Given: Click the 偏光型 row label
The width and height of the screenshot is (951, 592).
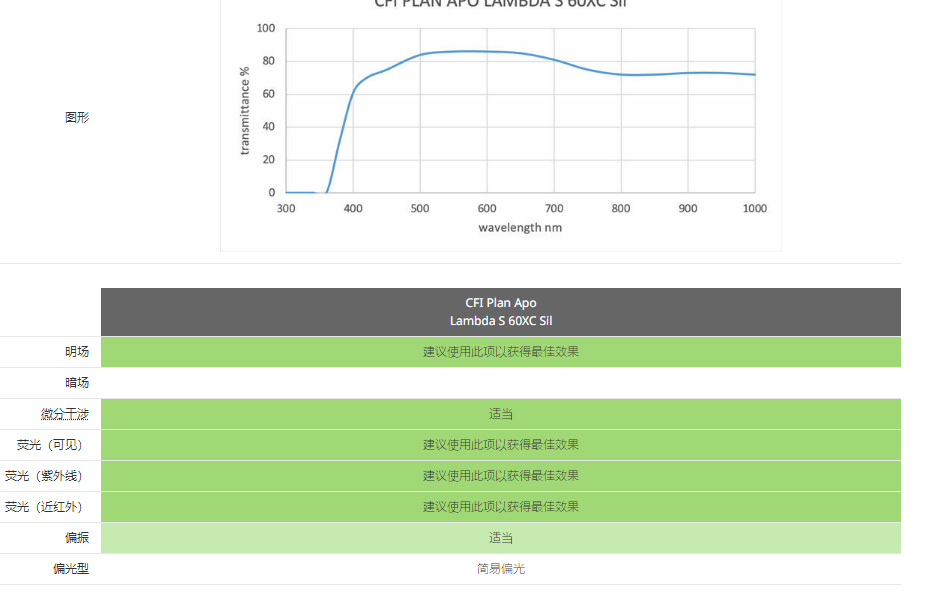Looking at the screenshot, I should [71, 569].
